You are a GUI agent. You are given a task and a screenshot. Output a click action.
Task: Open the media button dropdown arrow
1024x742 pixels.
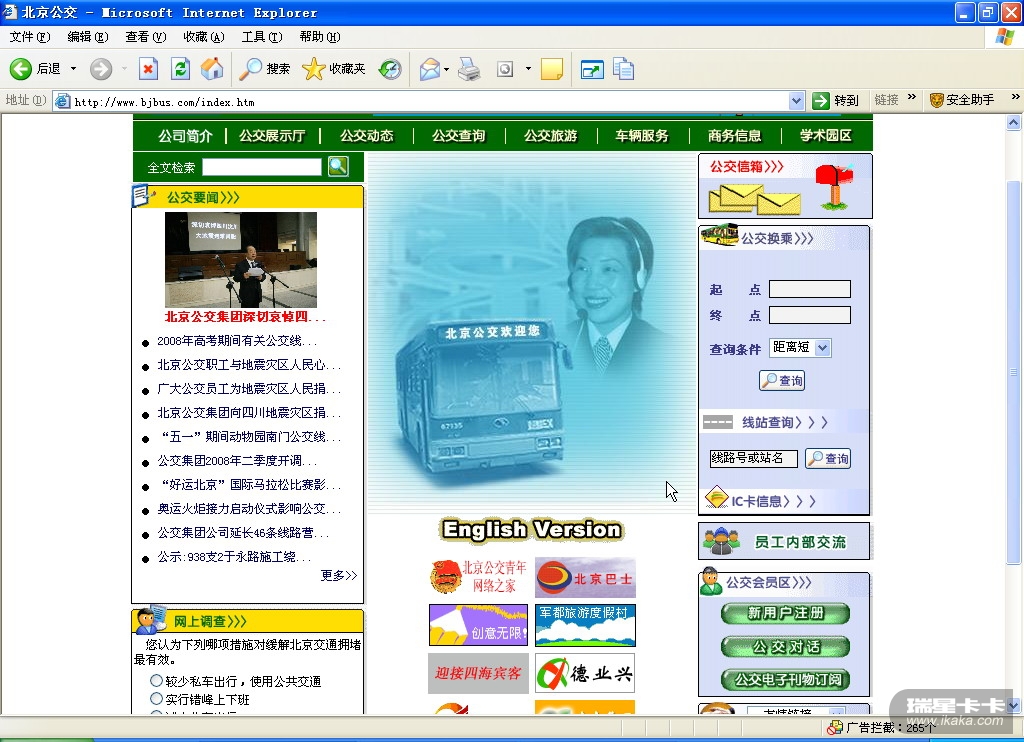pos(528,69)
